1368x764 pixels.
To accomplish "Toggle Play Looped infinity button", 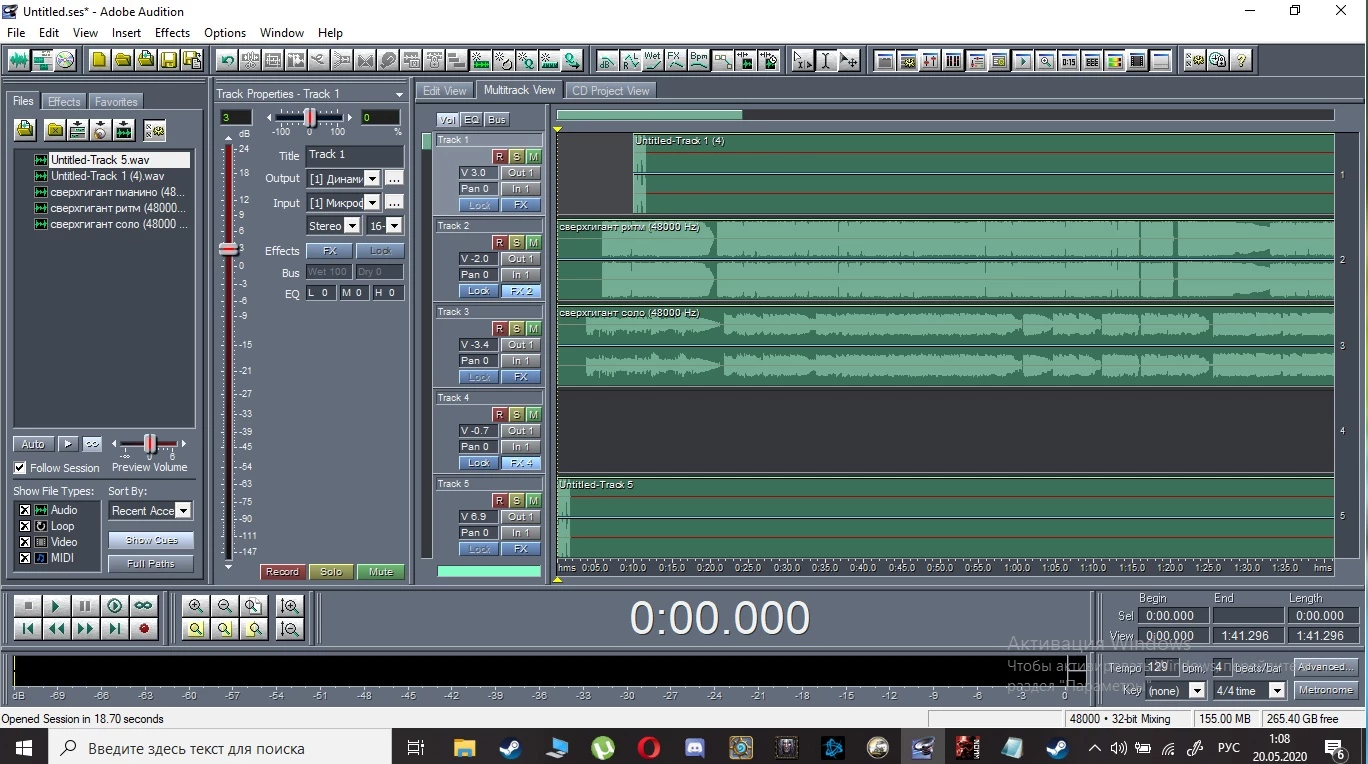I will coord(144,606).
